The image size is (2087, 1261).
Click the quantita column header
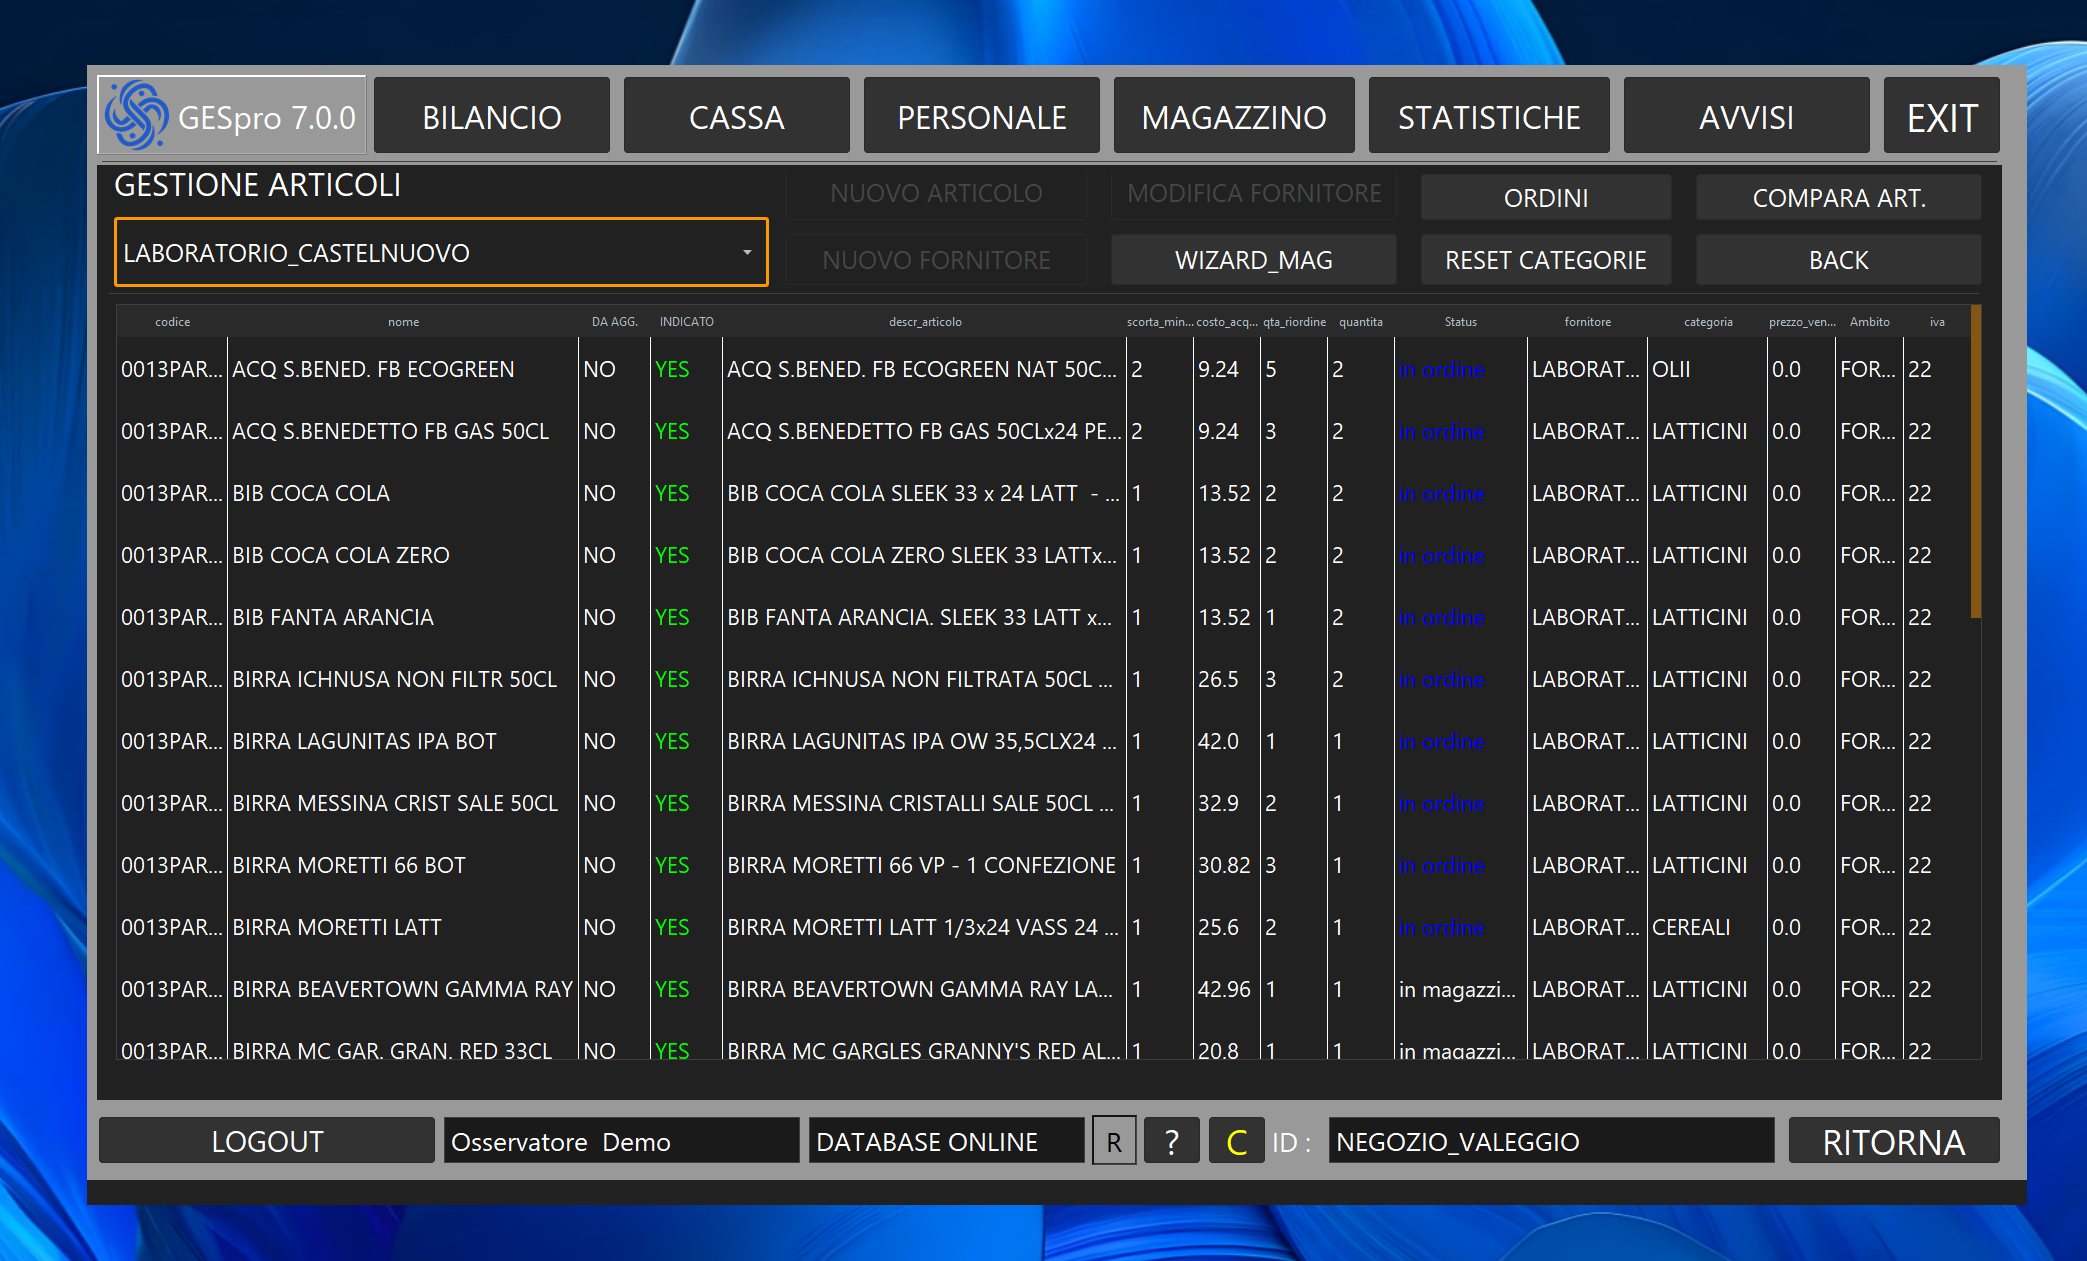click(1360, 322)
